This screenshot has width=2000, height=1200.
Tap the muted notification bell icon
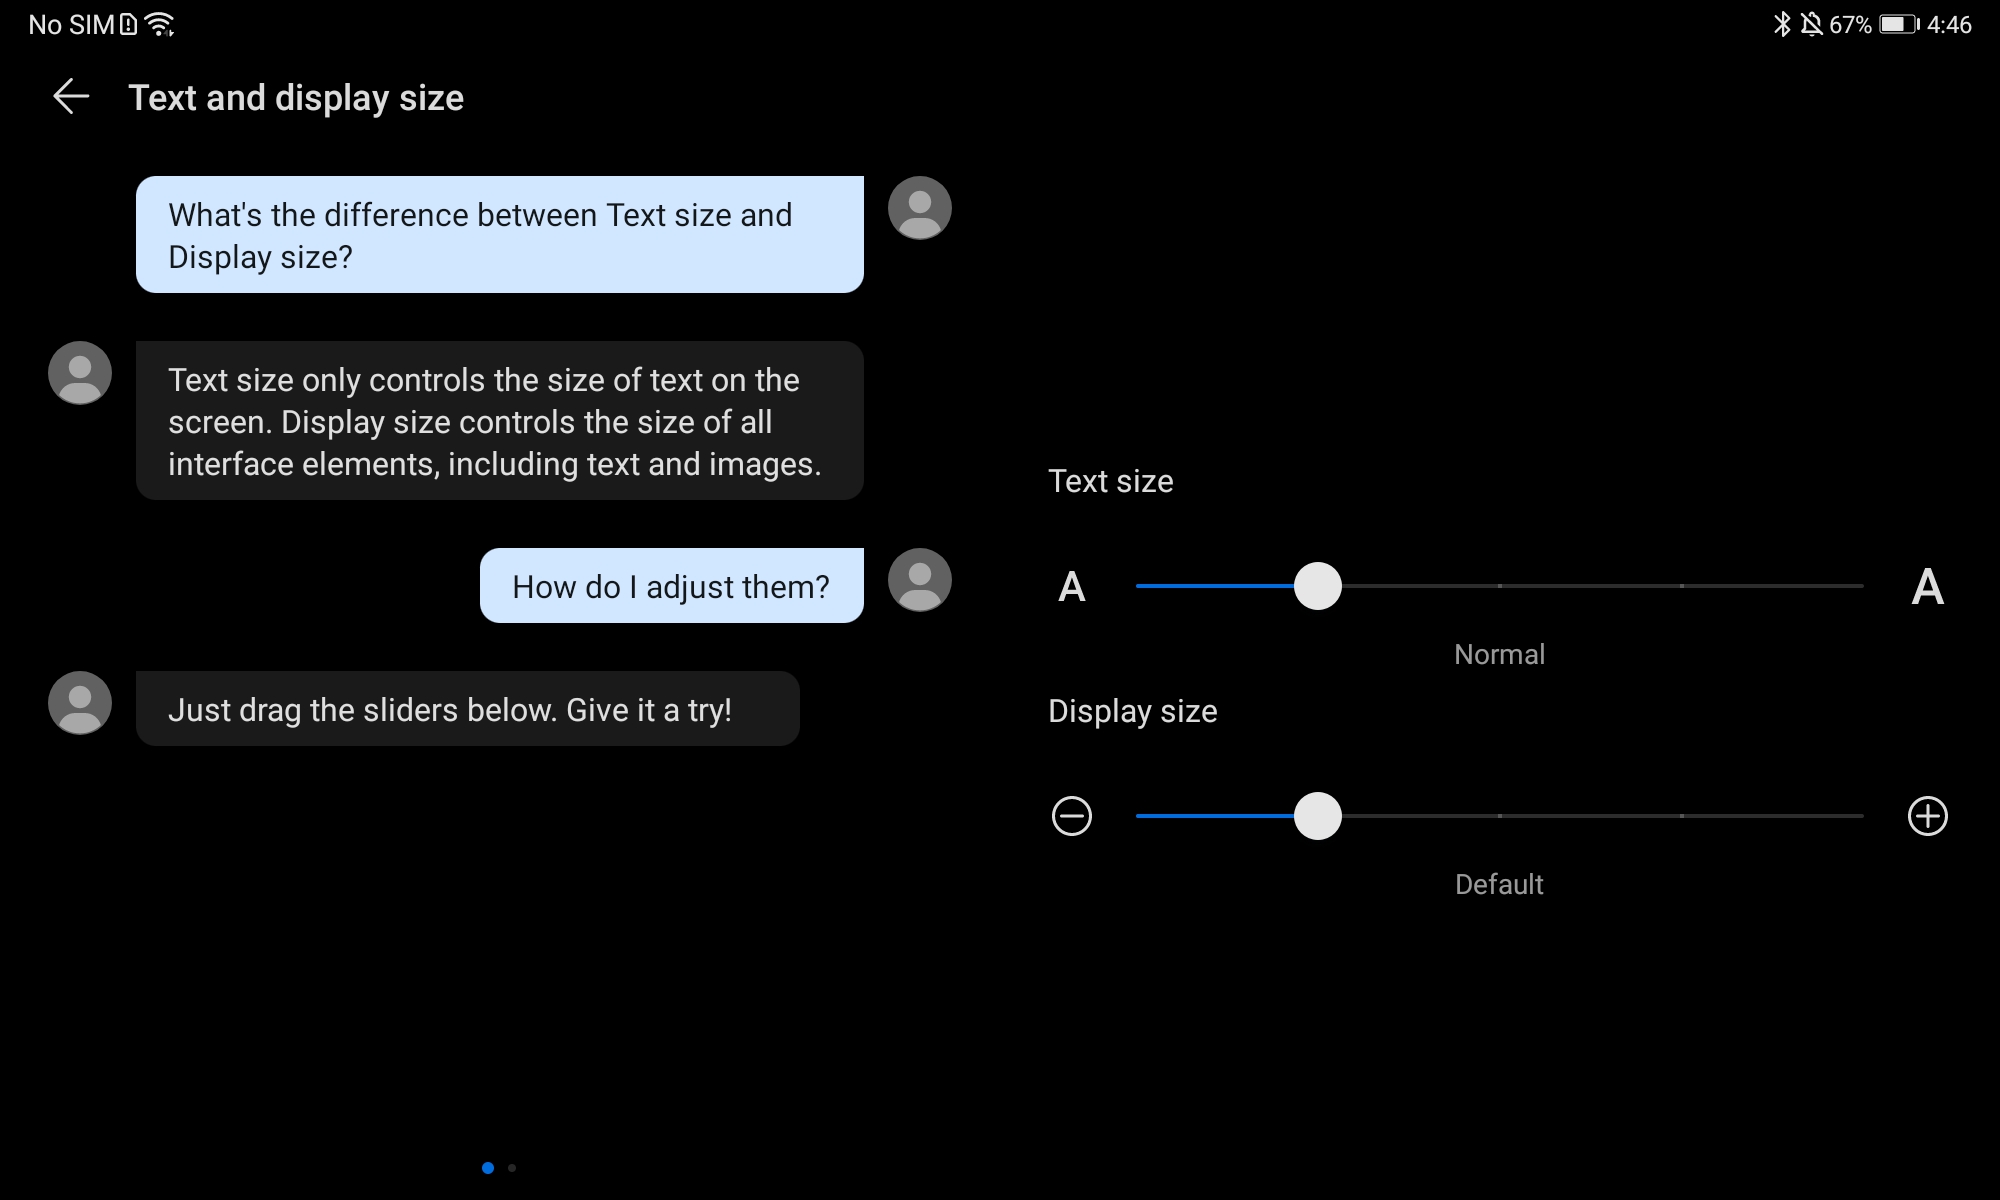(x=1811, y=24)
